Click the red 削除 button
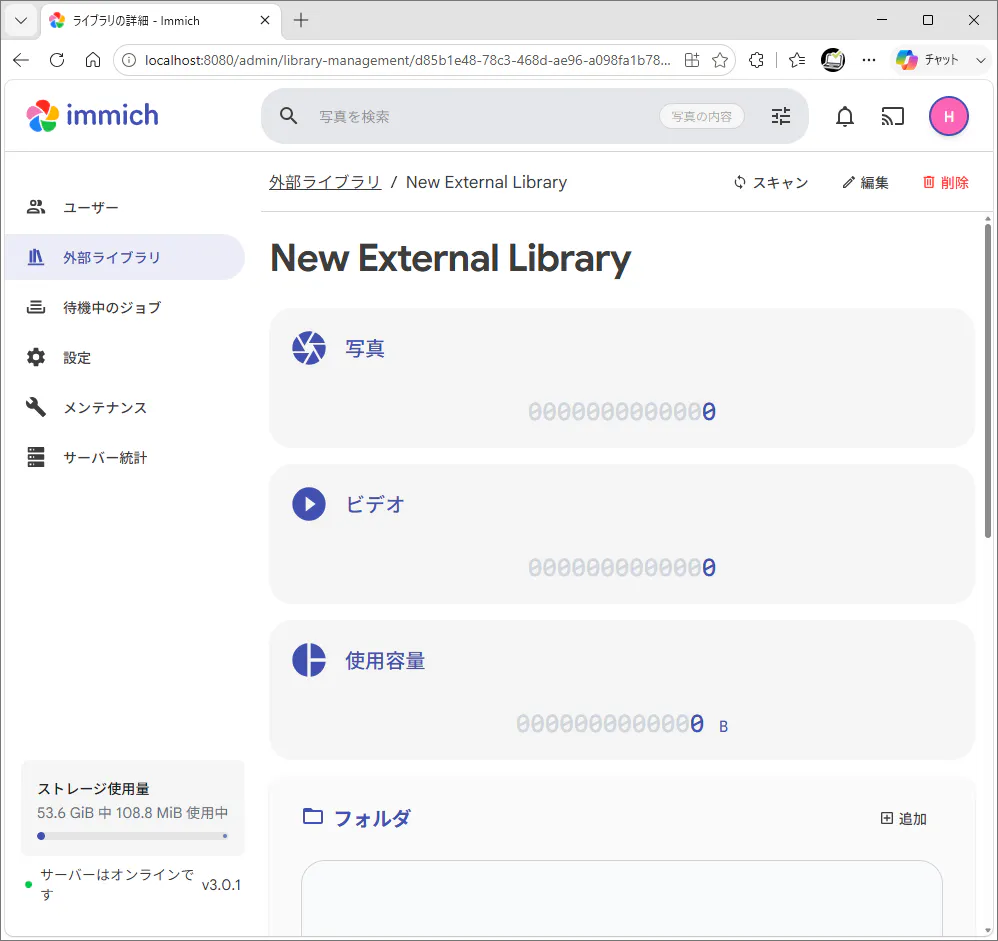This screenshot has width=998, height=941. point(945,183)
